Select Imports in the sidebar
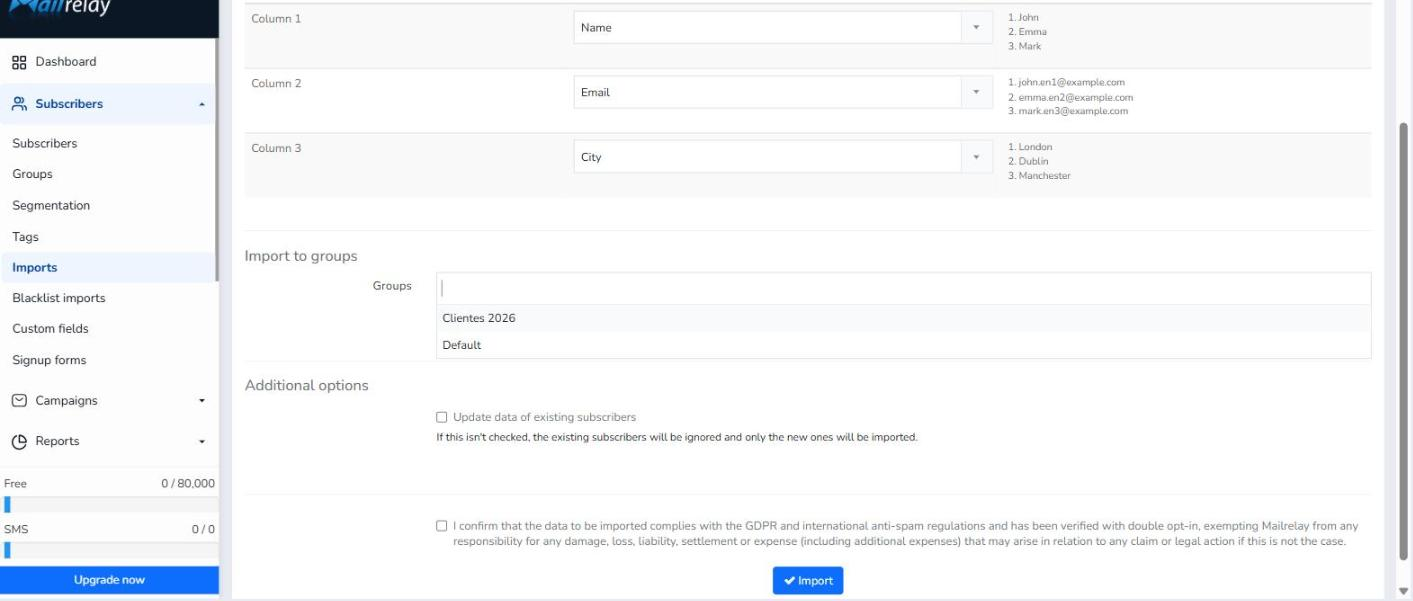 pyautogui.click(x=35, y=267)
